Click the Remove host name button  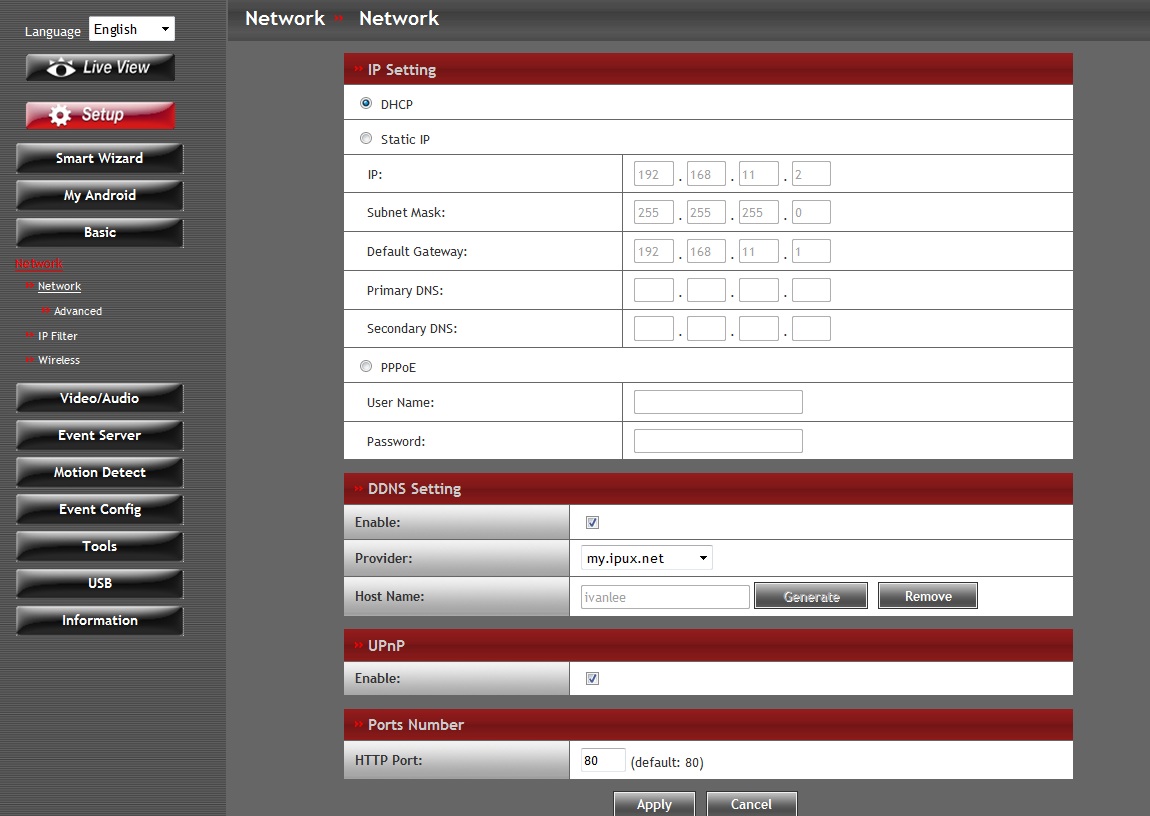[928, 596]
